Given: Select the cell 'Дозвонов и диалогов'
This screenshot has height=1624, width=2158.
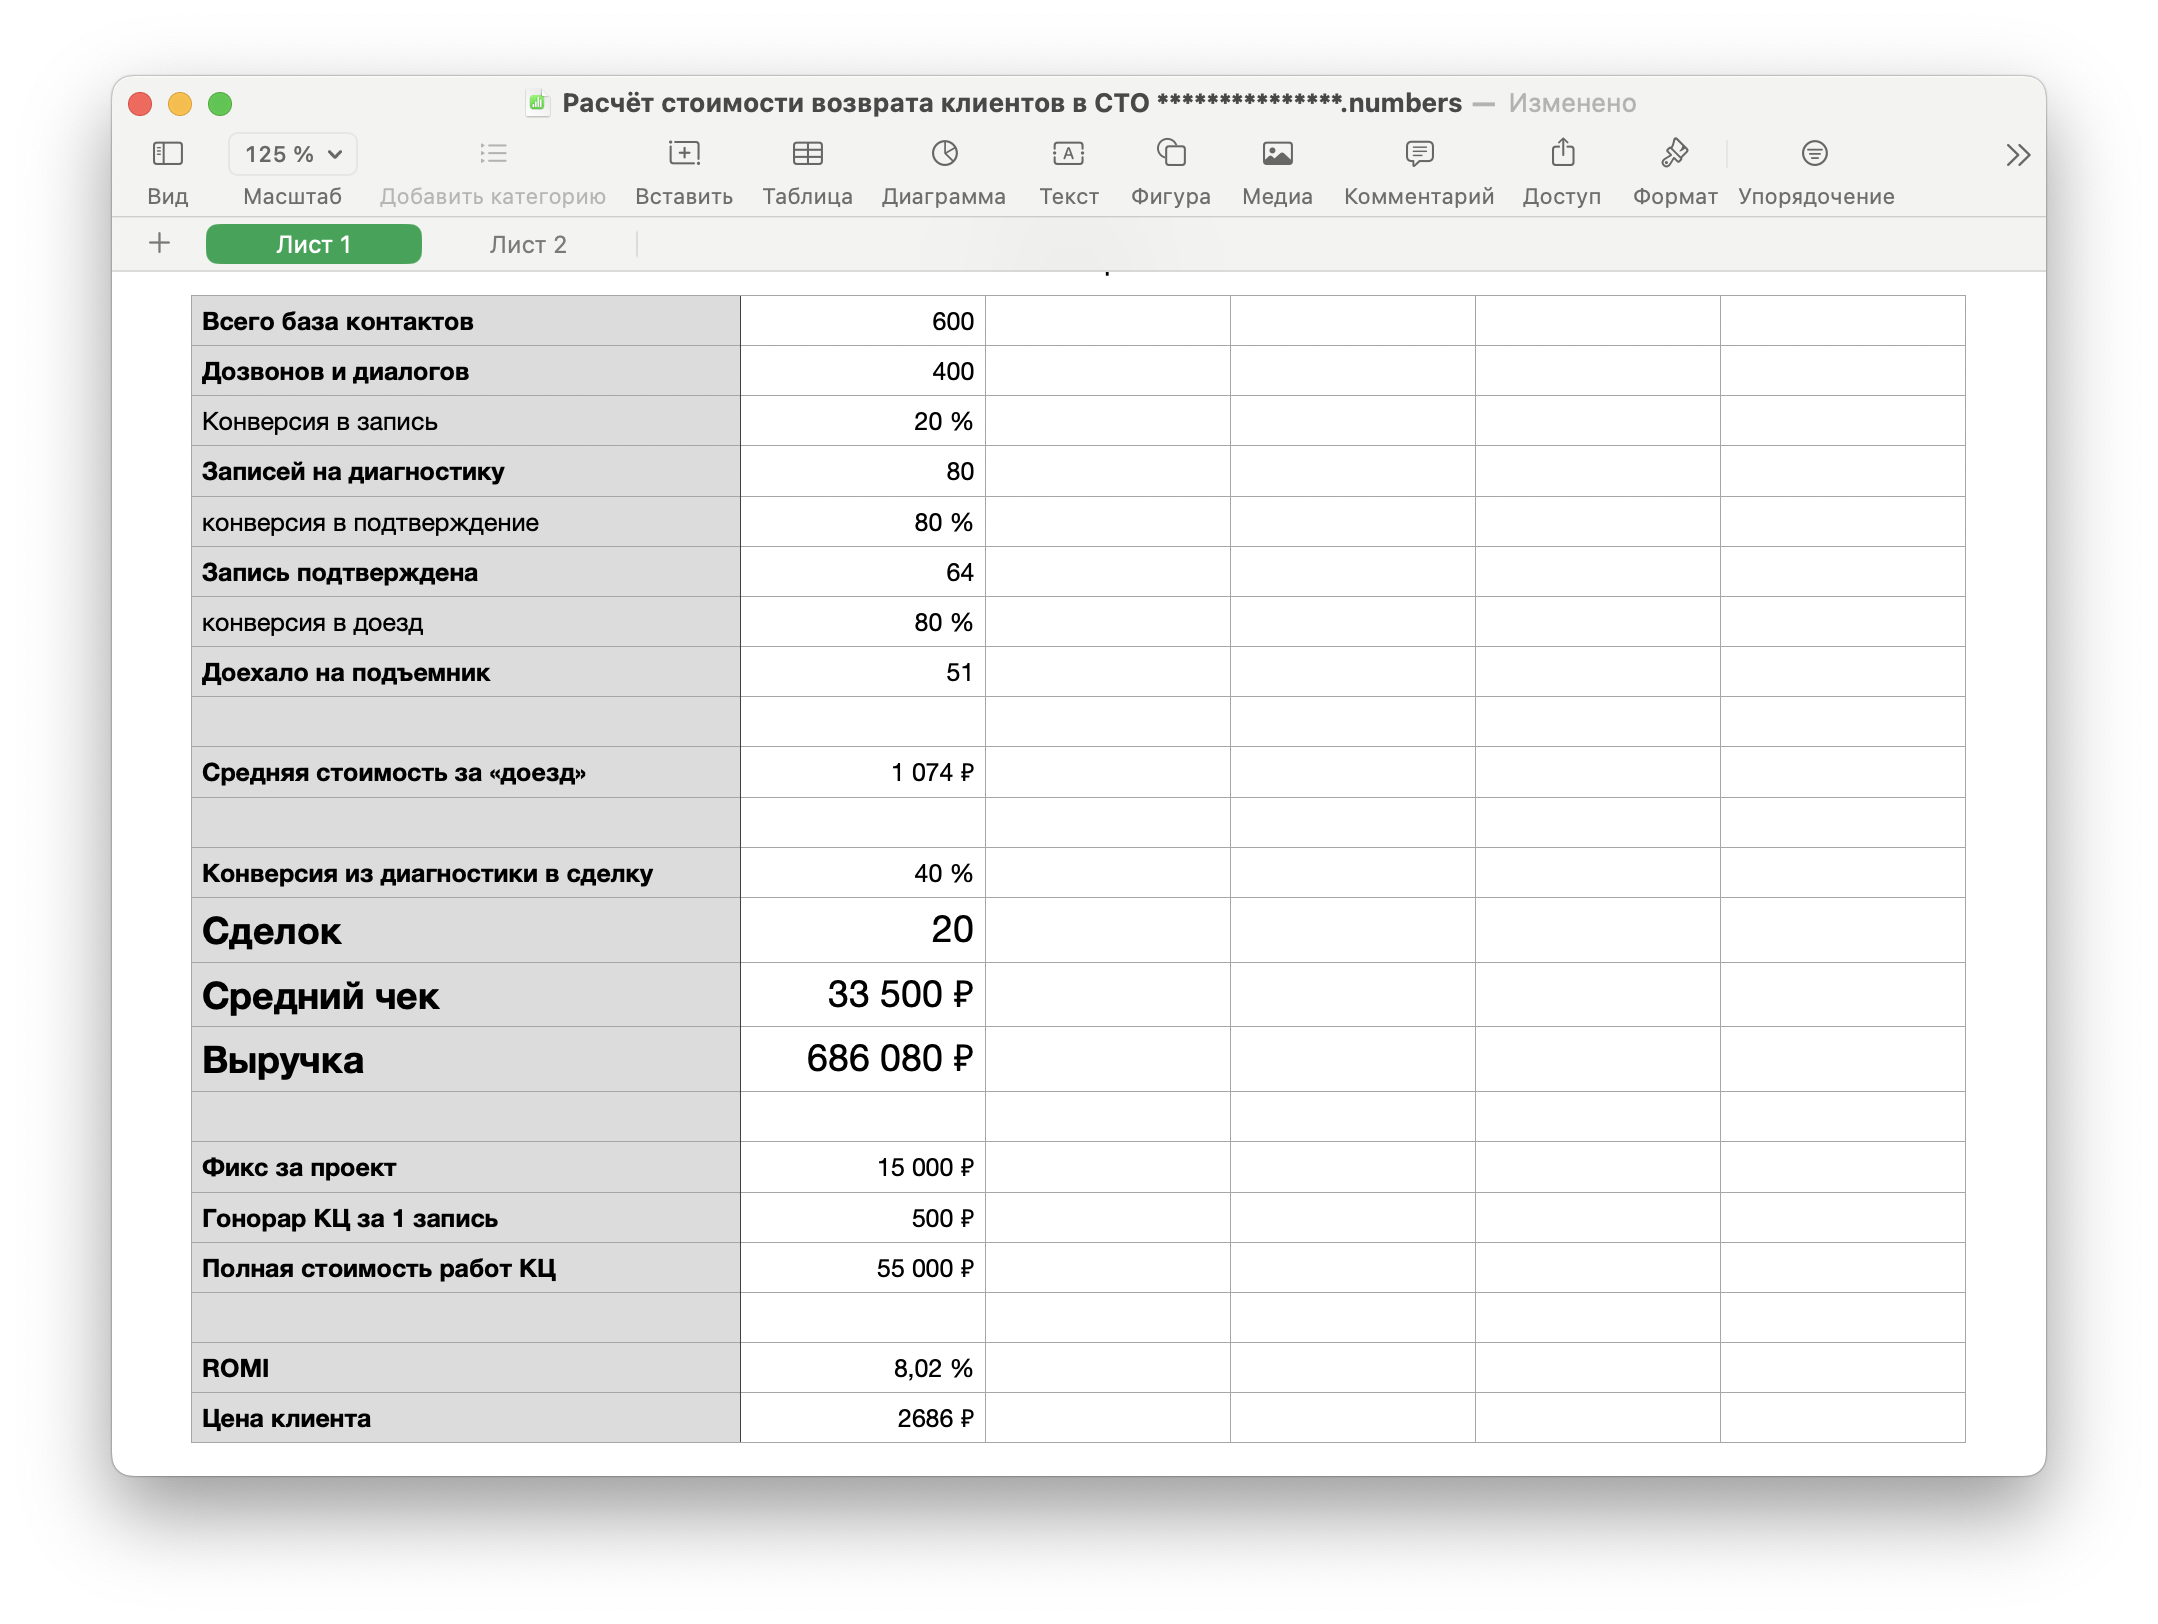Looking at the screenshot, I should [466, 371].
